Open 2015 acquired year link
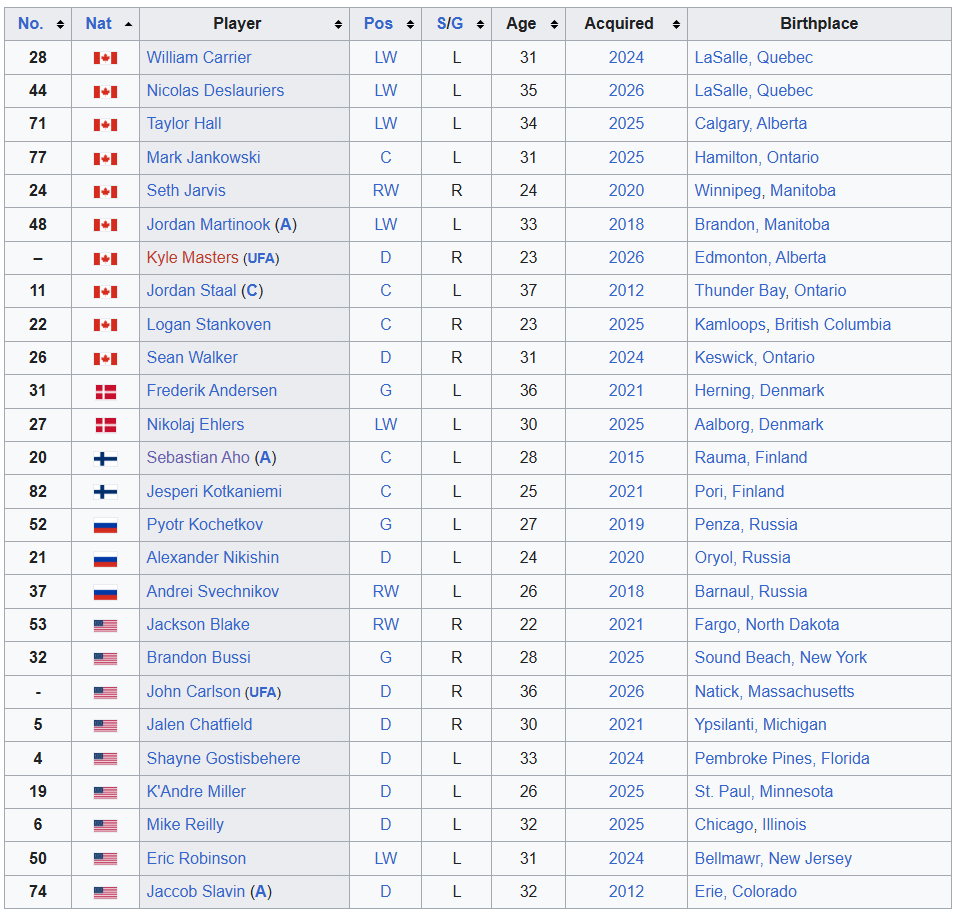 (x=626, y=457)
